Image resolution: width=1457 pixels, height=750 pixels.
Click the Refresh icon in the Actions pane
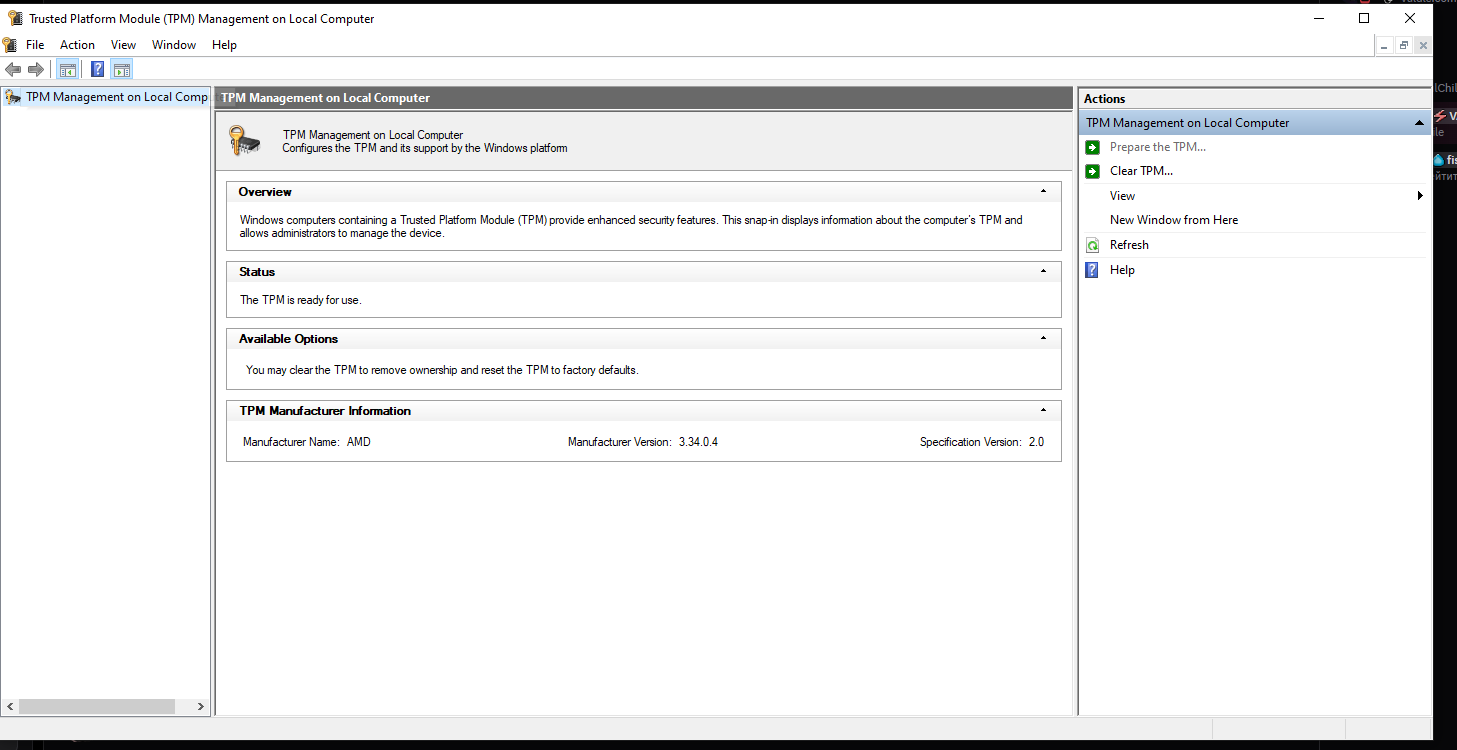[1093, 245]
